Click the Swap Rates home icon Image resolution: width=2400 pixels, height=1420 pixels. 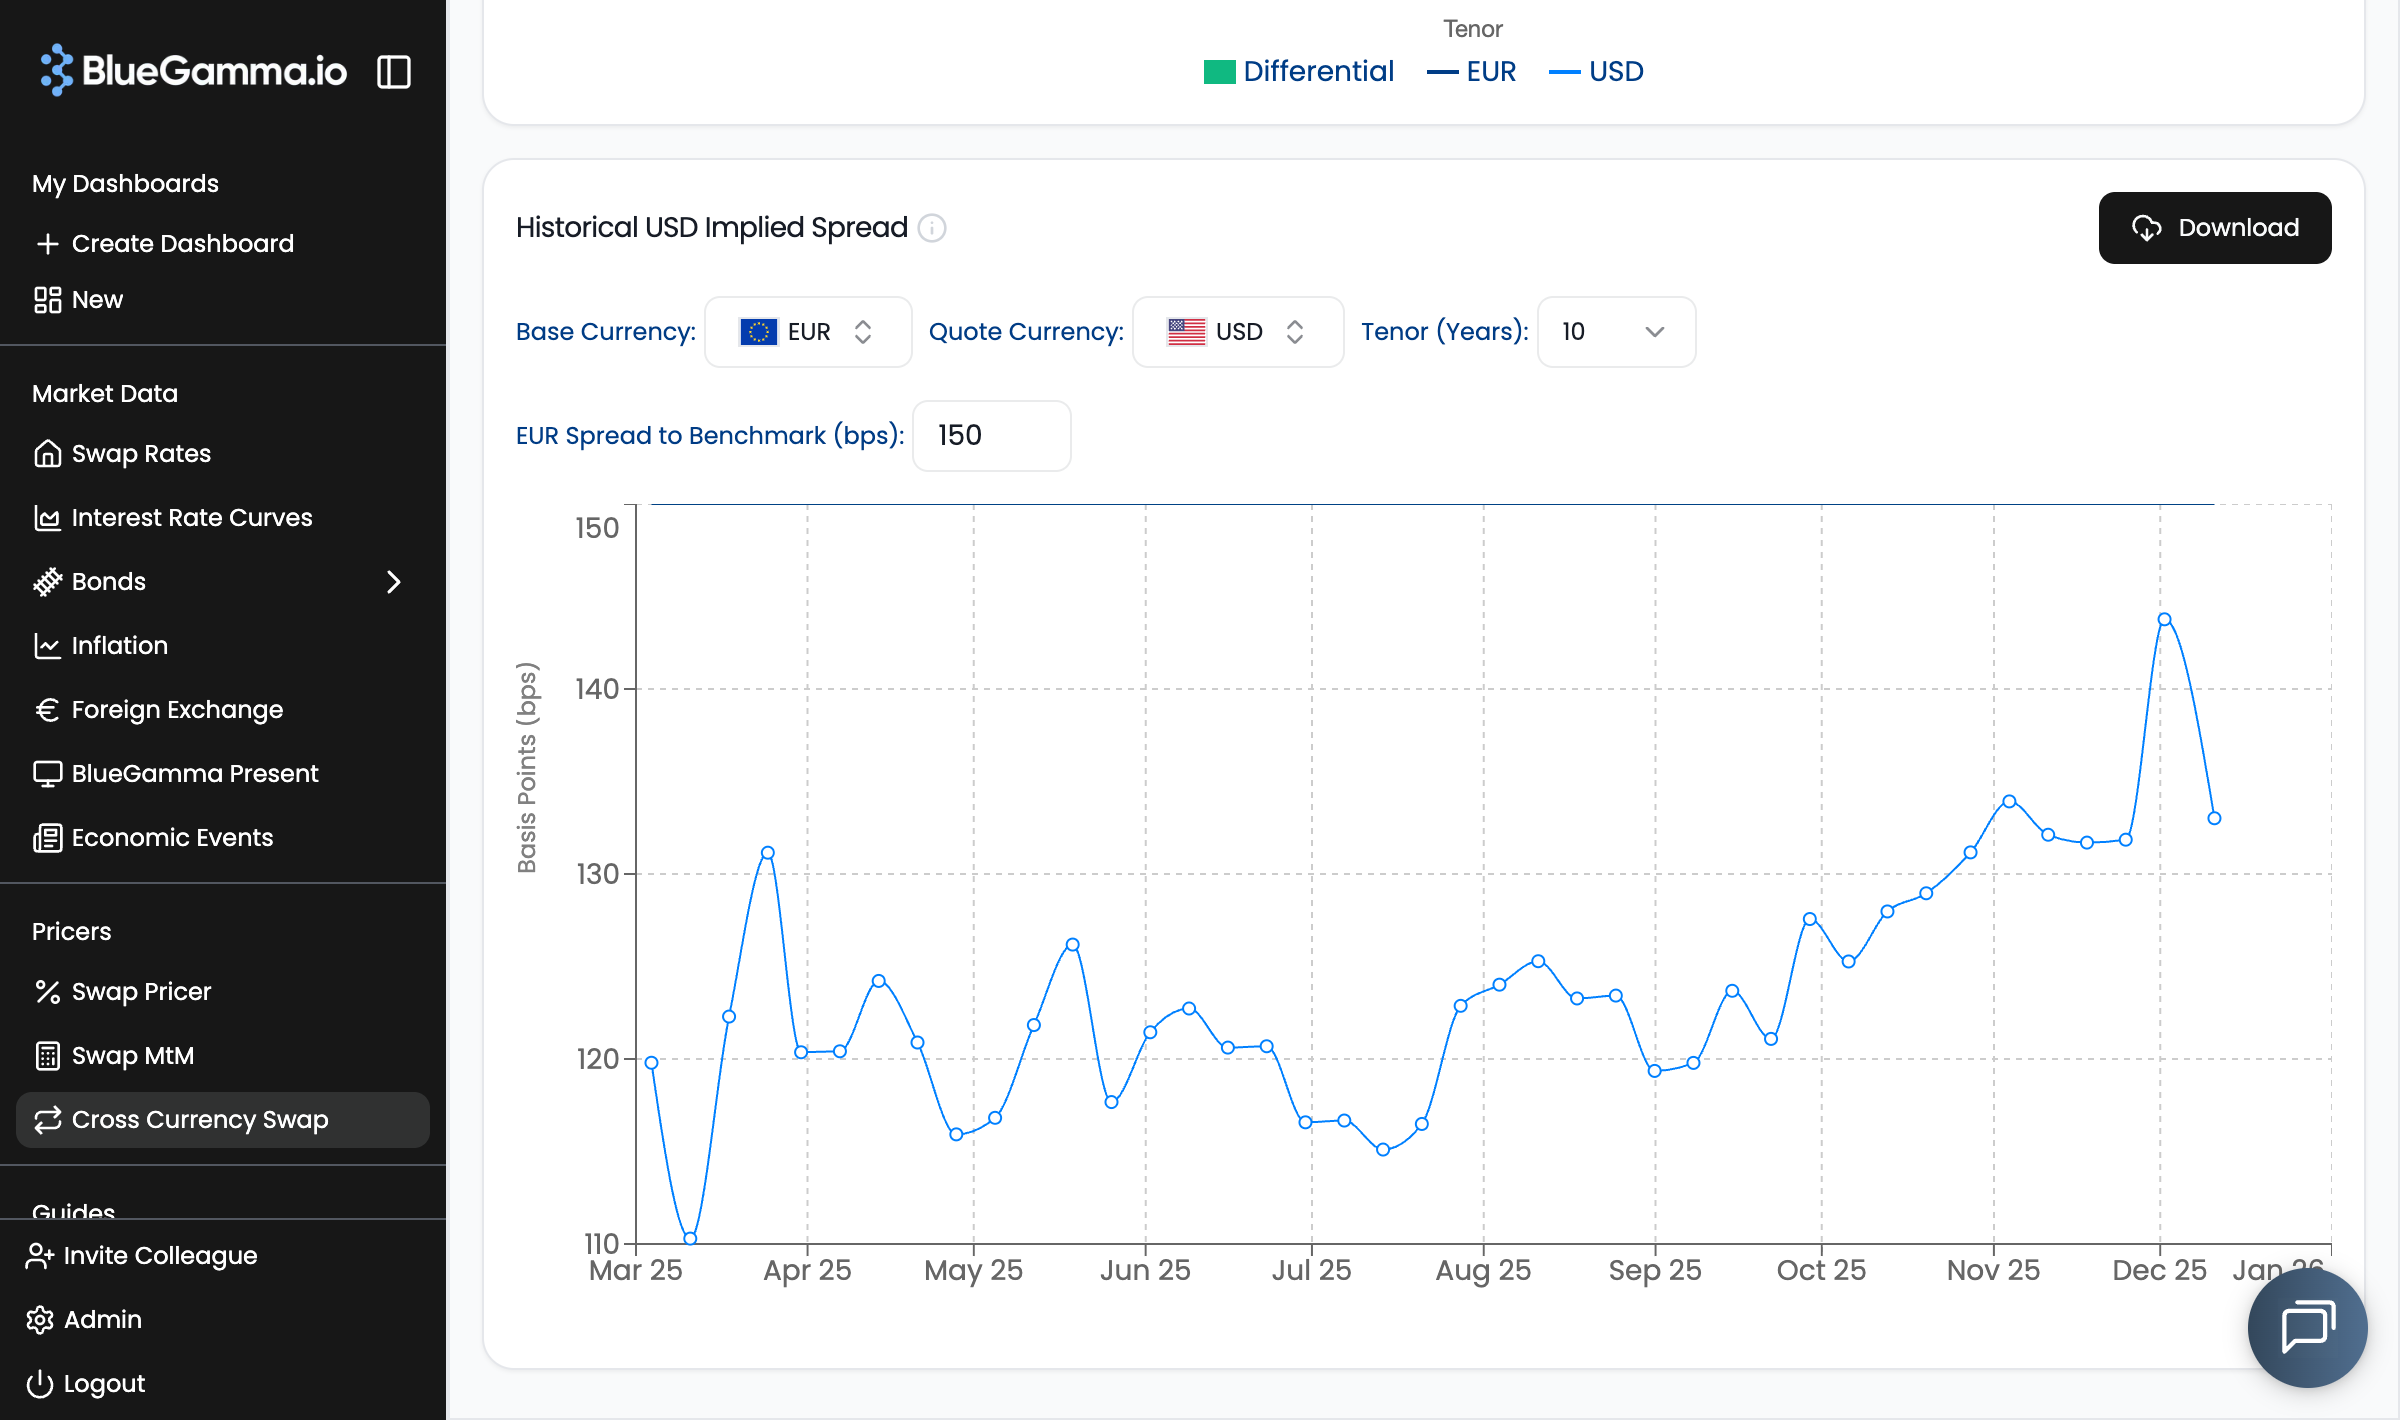point(47,454)
